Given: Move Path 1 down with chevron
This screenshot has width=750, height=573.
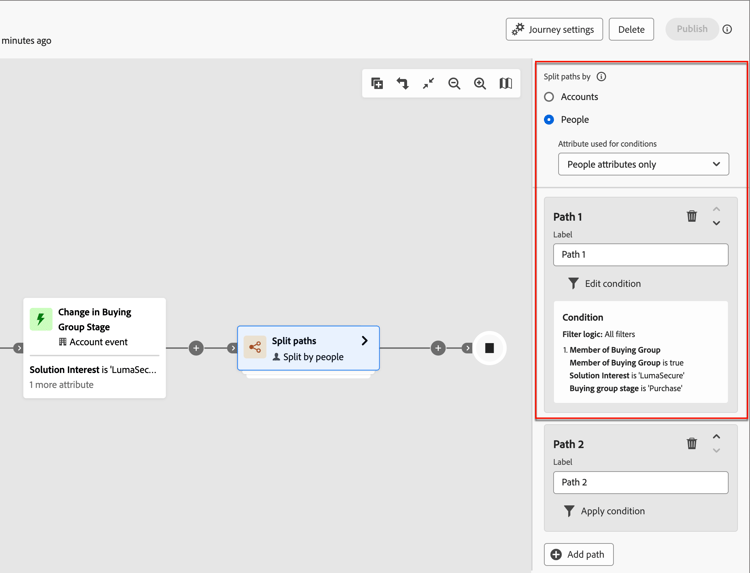Looking at the screenshot, I should [x=717, y=223].
